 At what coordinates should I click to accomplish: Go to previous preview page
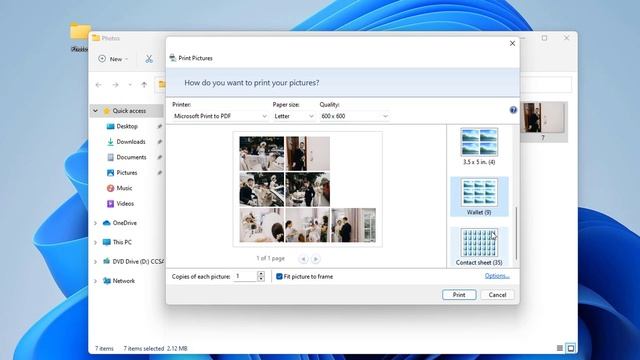point(303,259)
